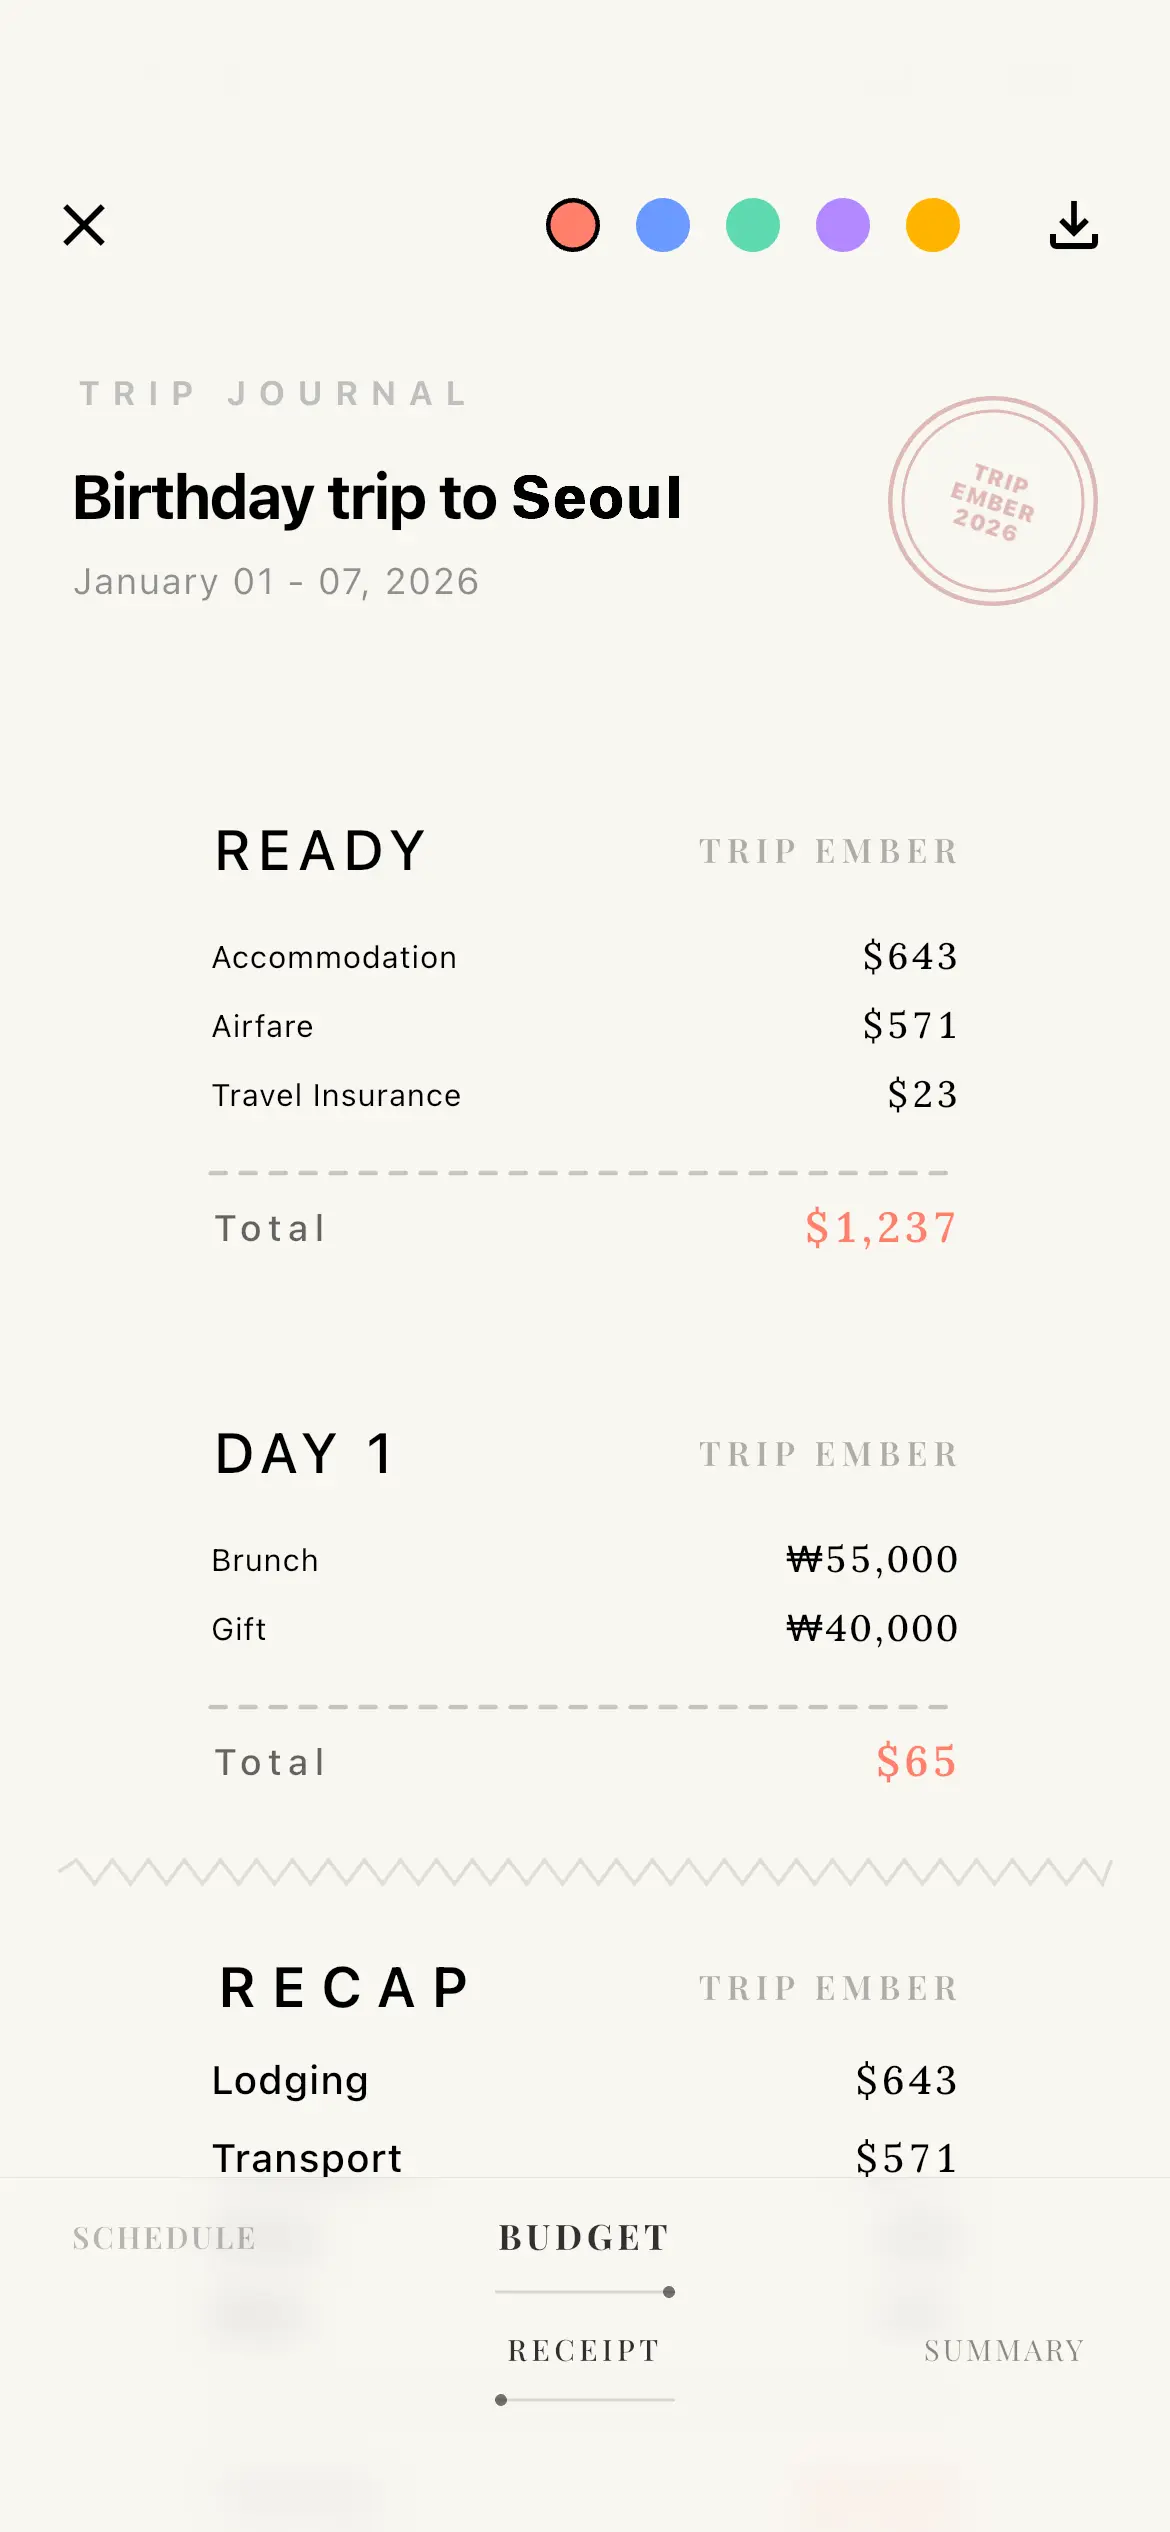Image resolution: width=1170 pixels, height=2532 pixels.
Task: Pick the mint green color theme
Action: 753,225
